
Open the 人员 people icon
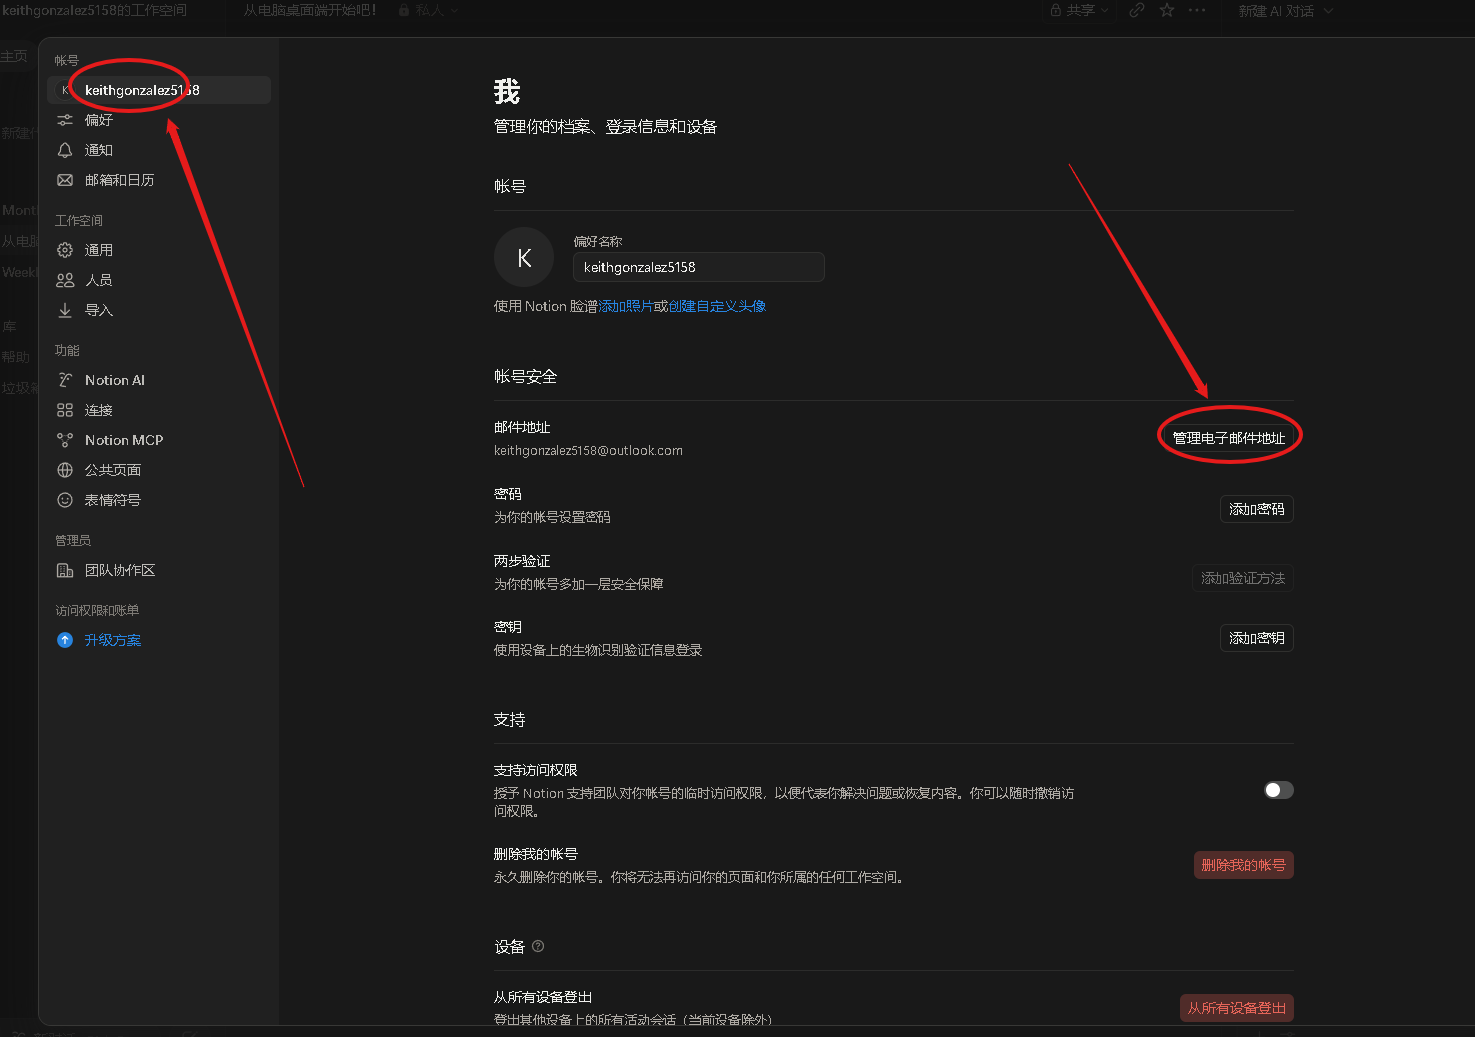65,280
